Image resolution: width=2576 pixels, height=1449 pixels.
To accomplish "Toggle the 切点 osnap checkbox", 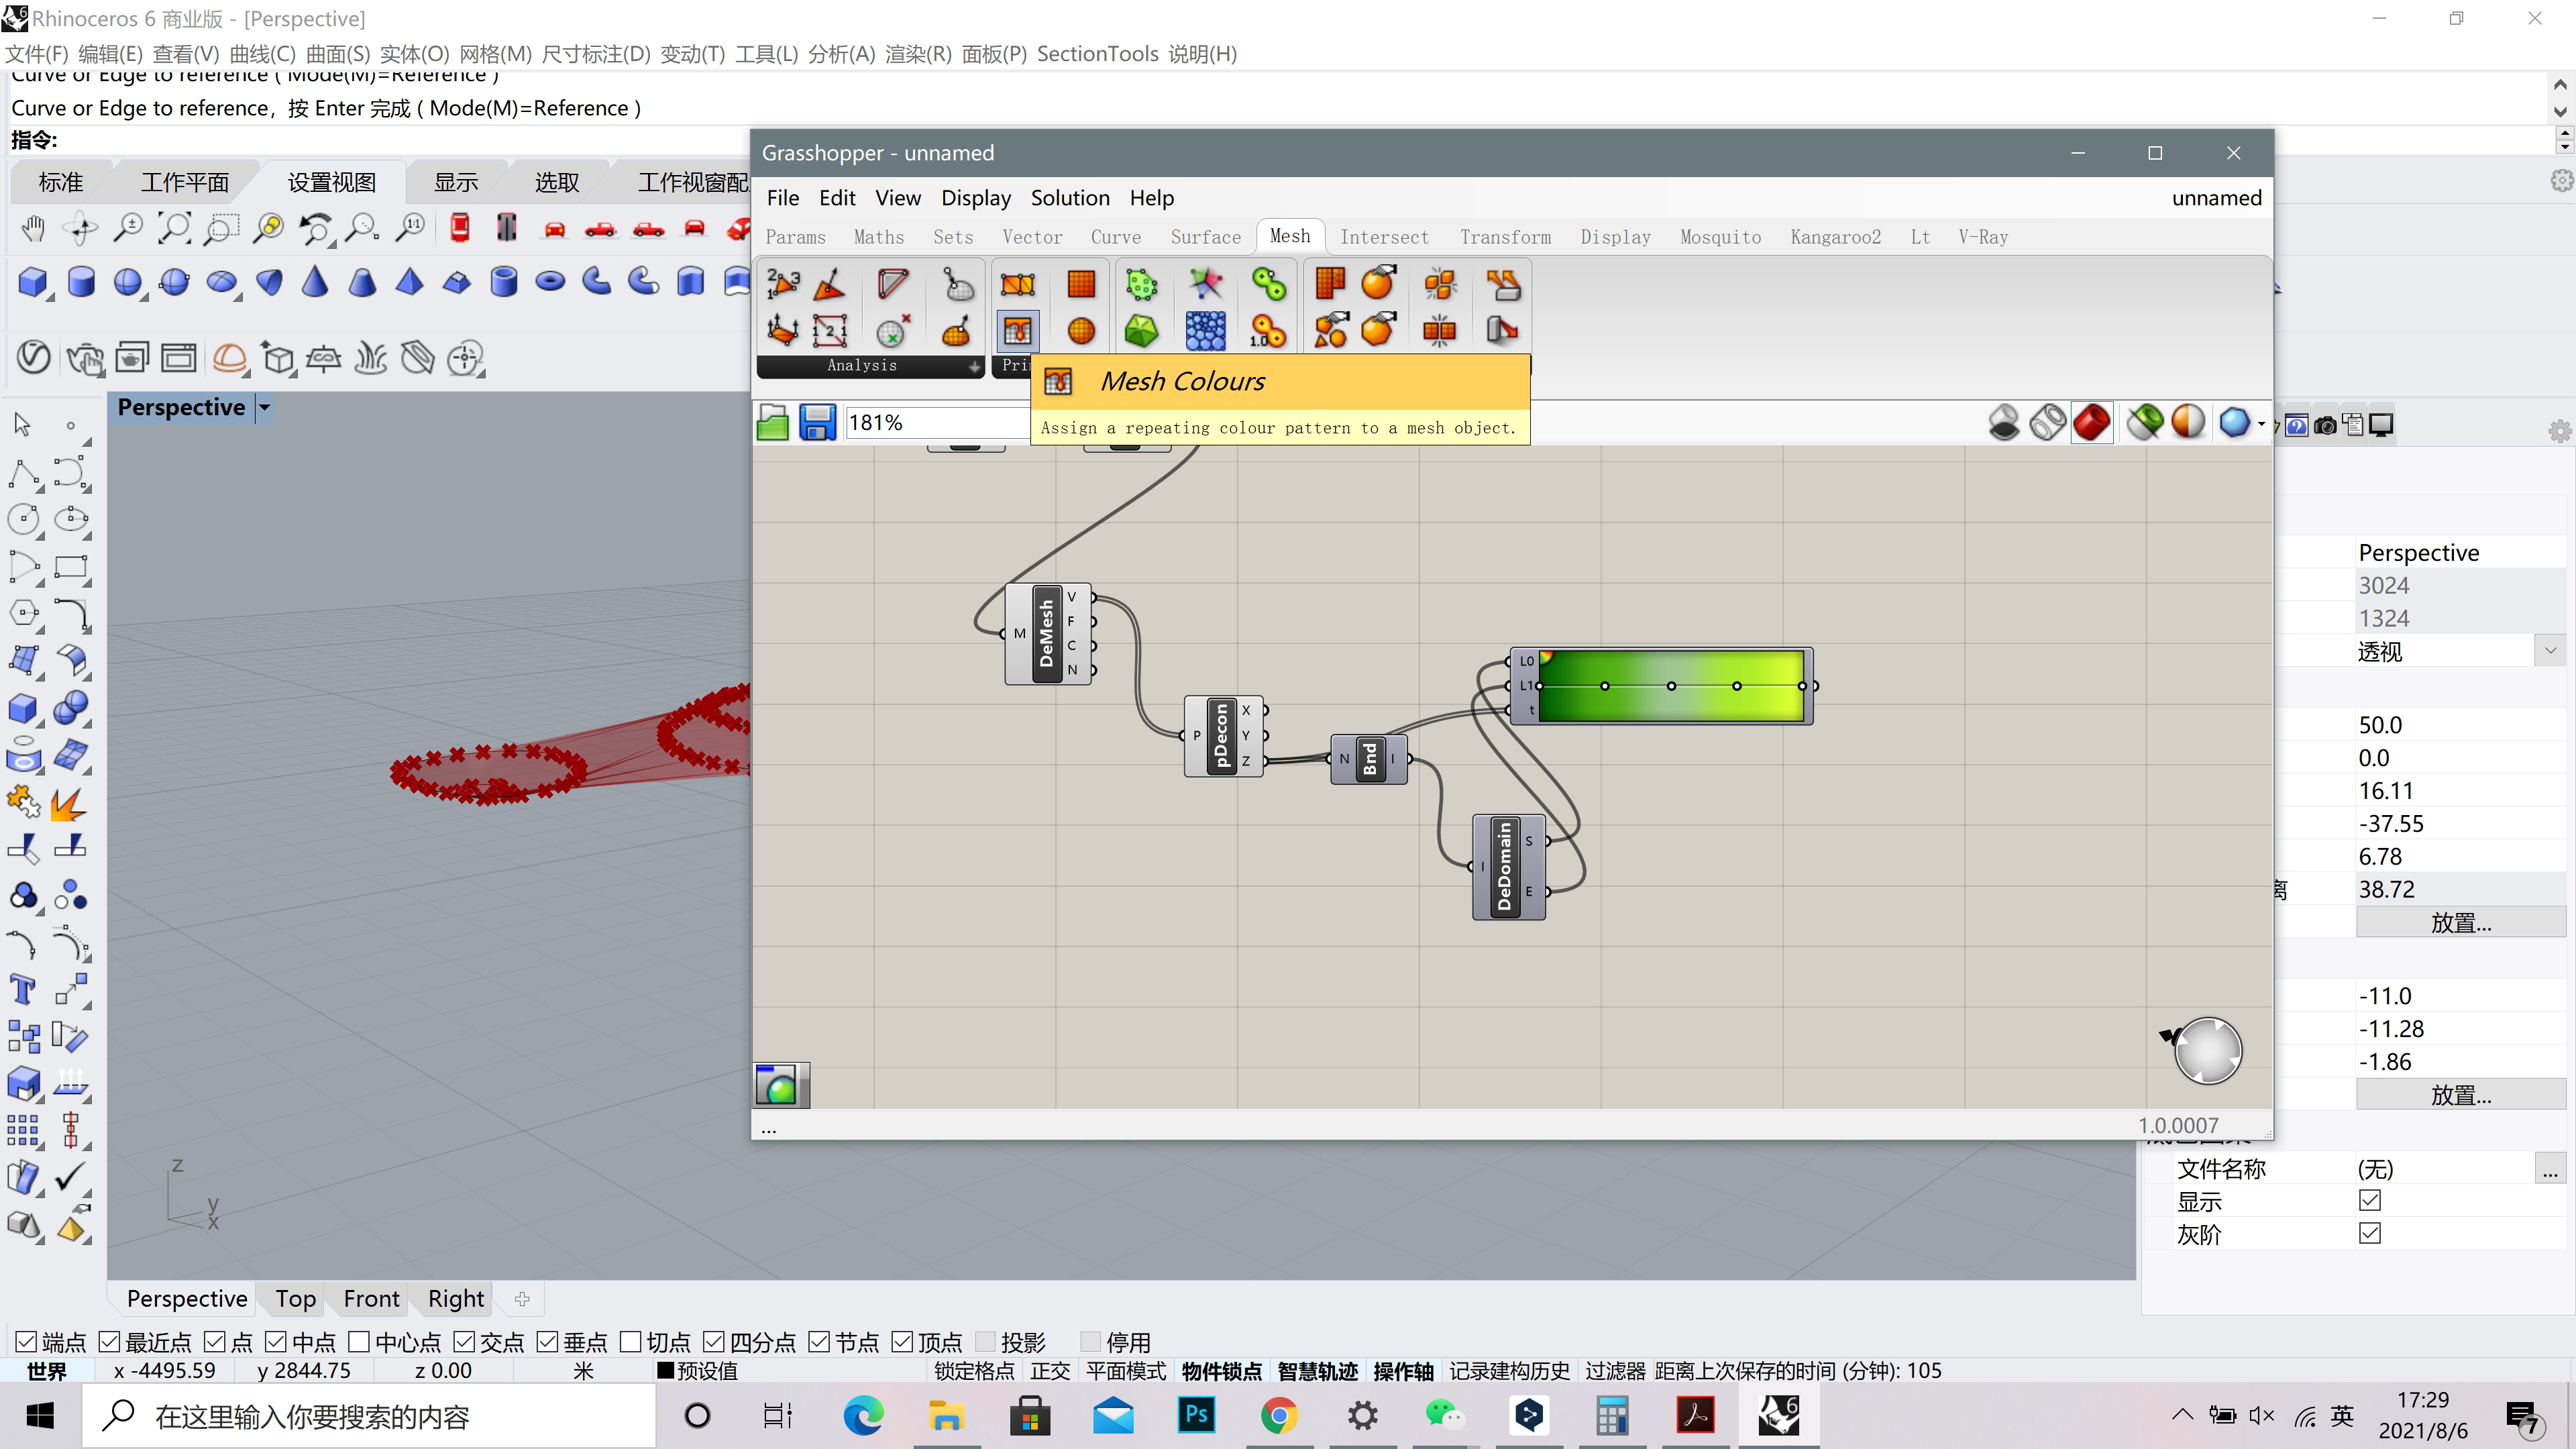I will (x=631, y=1342).
